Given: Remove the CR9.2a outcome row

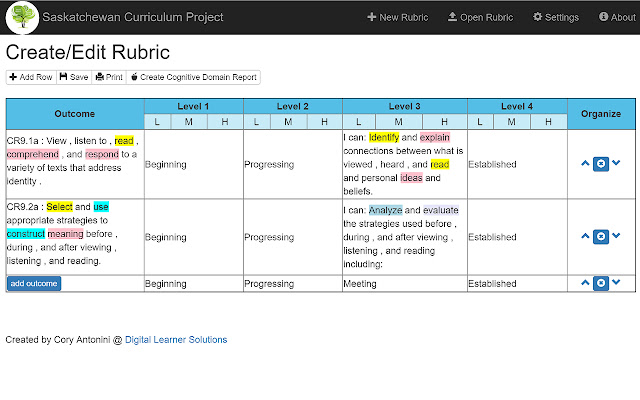Looking at the screenshot, I should (601, 236).
